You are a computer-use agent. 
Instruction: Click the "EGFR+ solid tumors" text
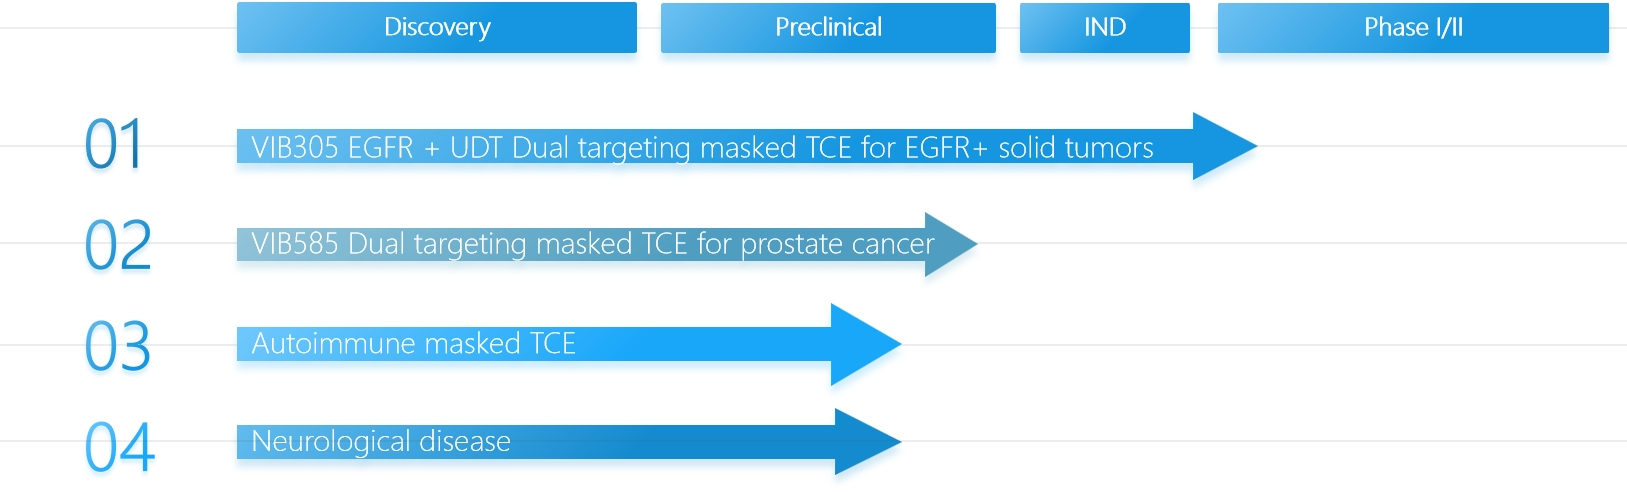1029,148
